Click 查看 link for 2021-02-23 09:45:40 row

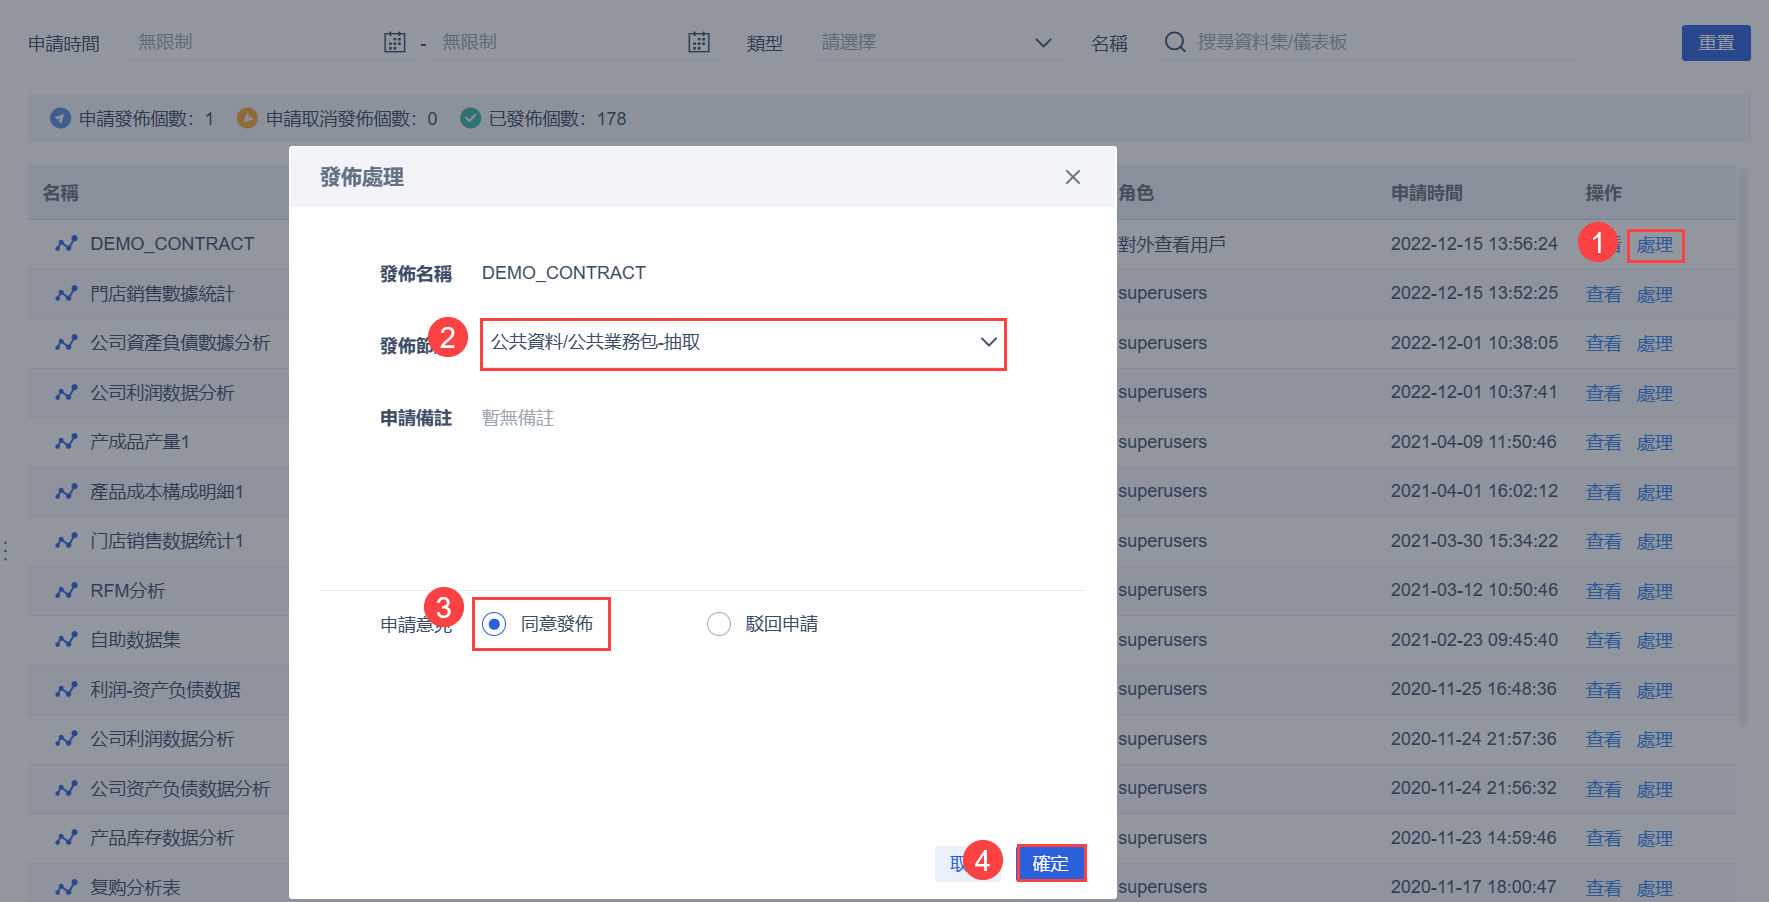coord(1604,640)
